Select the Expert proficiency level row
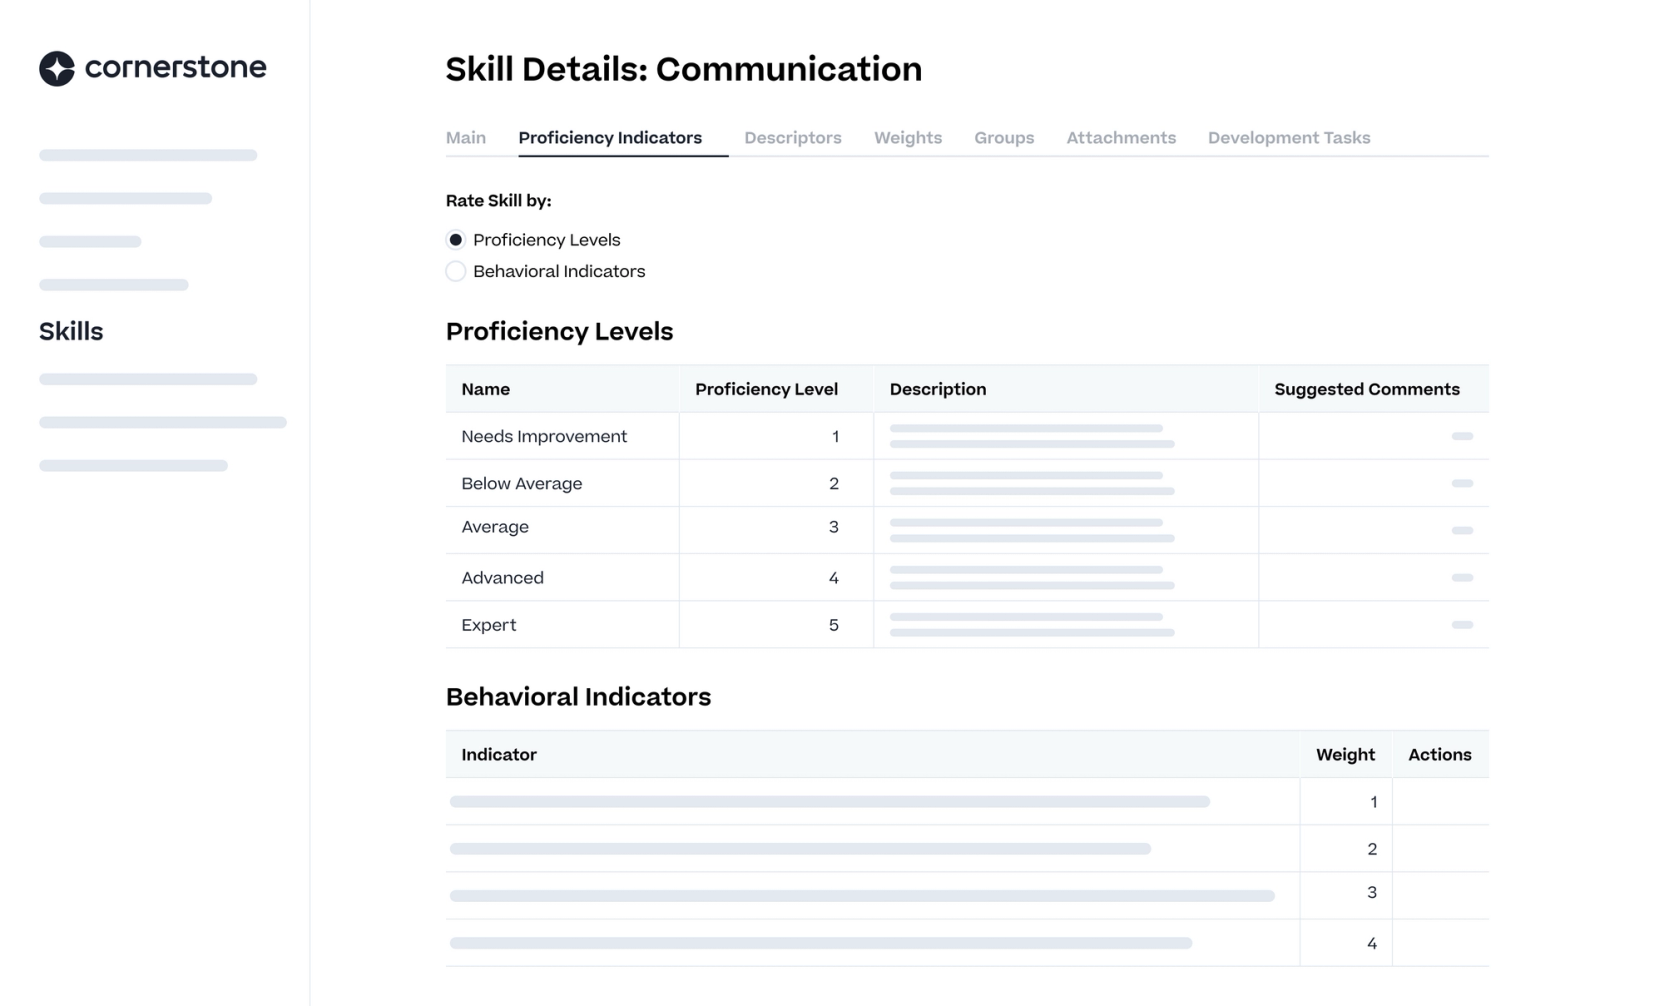 pyautogui.click(x=489, y=625)
